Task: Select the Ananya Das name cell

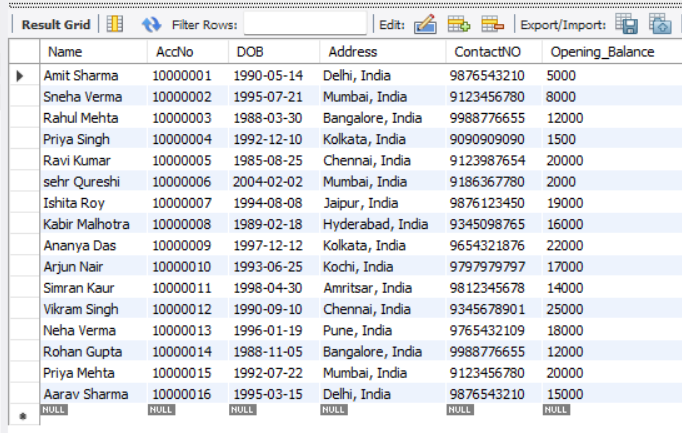Action: point(94,246)
